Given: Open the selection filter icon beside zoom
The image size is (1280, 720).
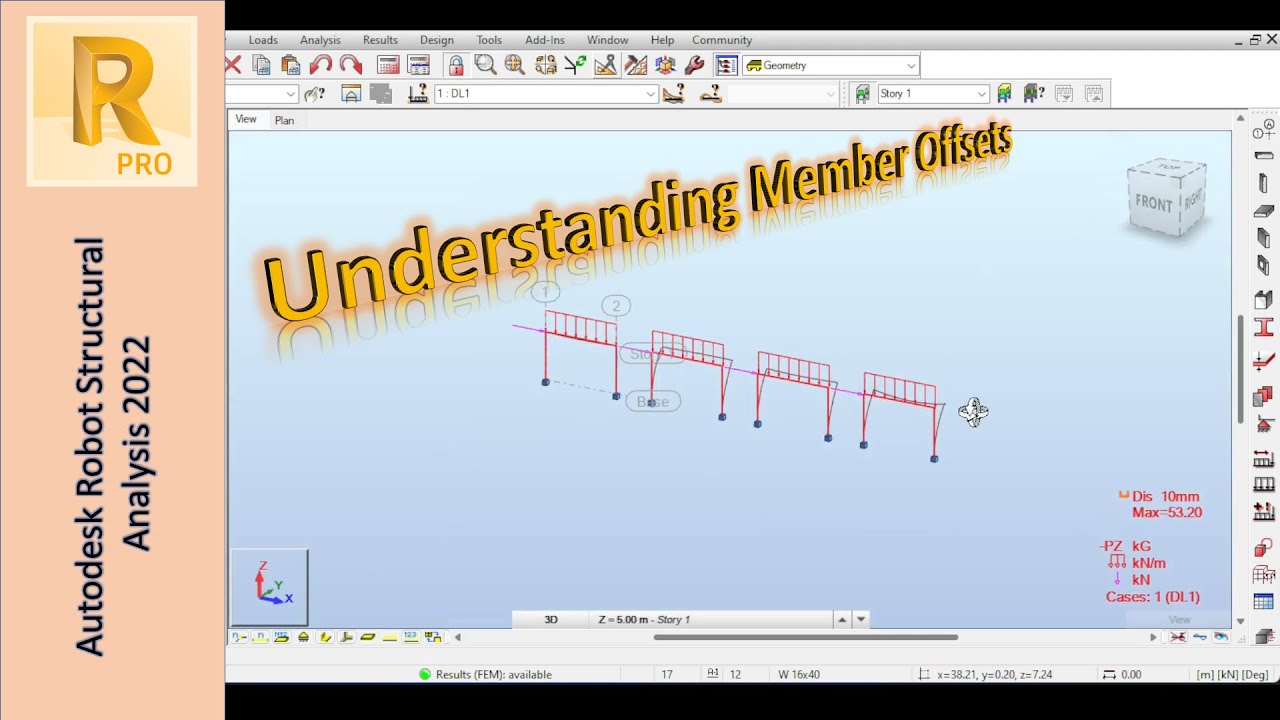Looking at the screenshot, I should 545,65.
